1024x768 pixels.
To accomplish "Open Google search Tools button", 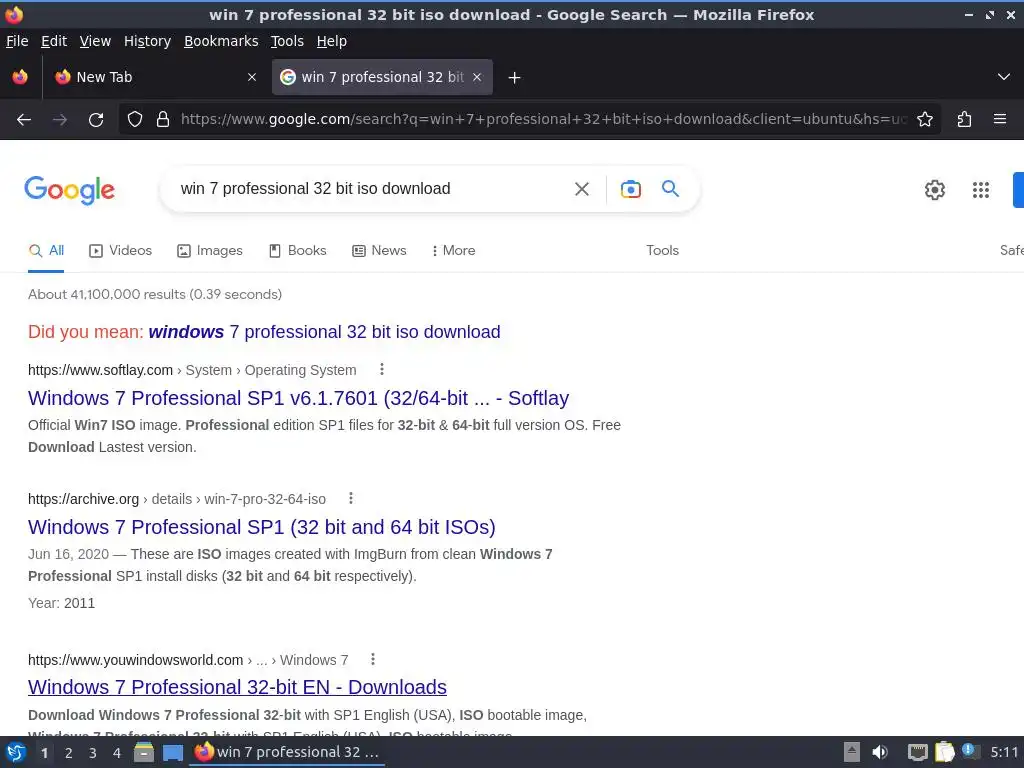I will 662,250.
